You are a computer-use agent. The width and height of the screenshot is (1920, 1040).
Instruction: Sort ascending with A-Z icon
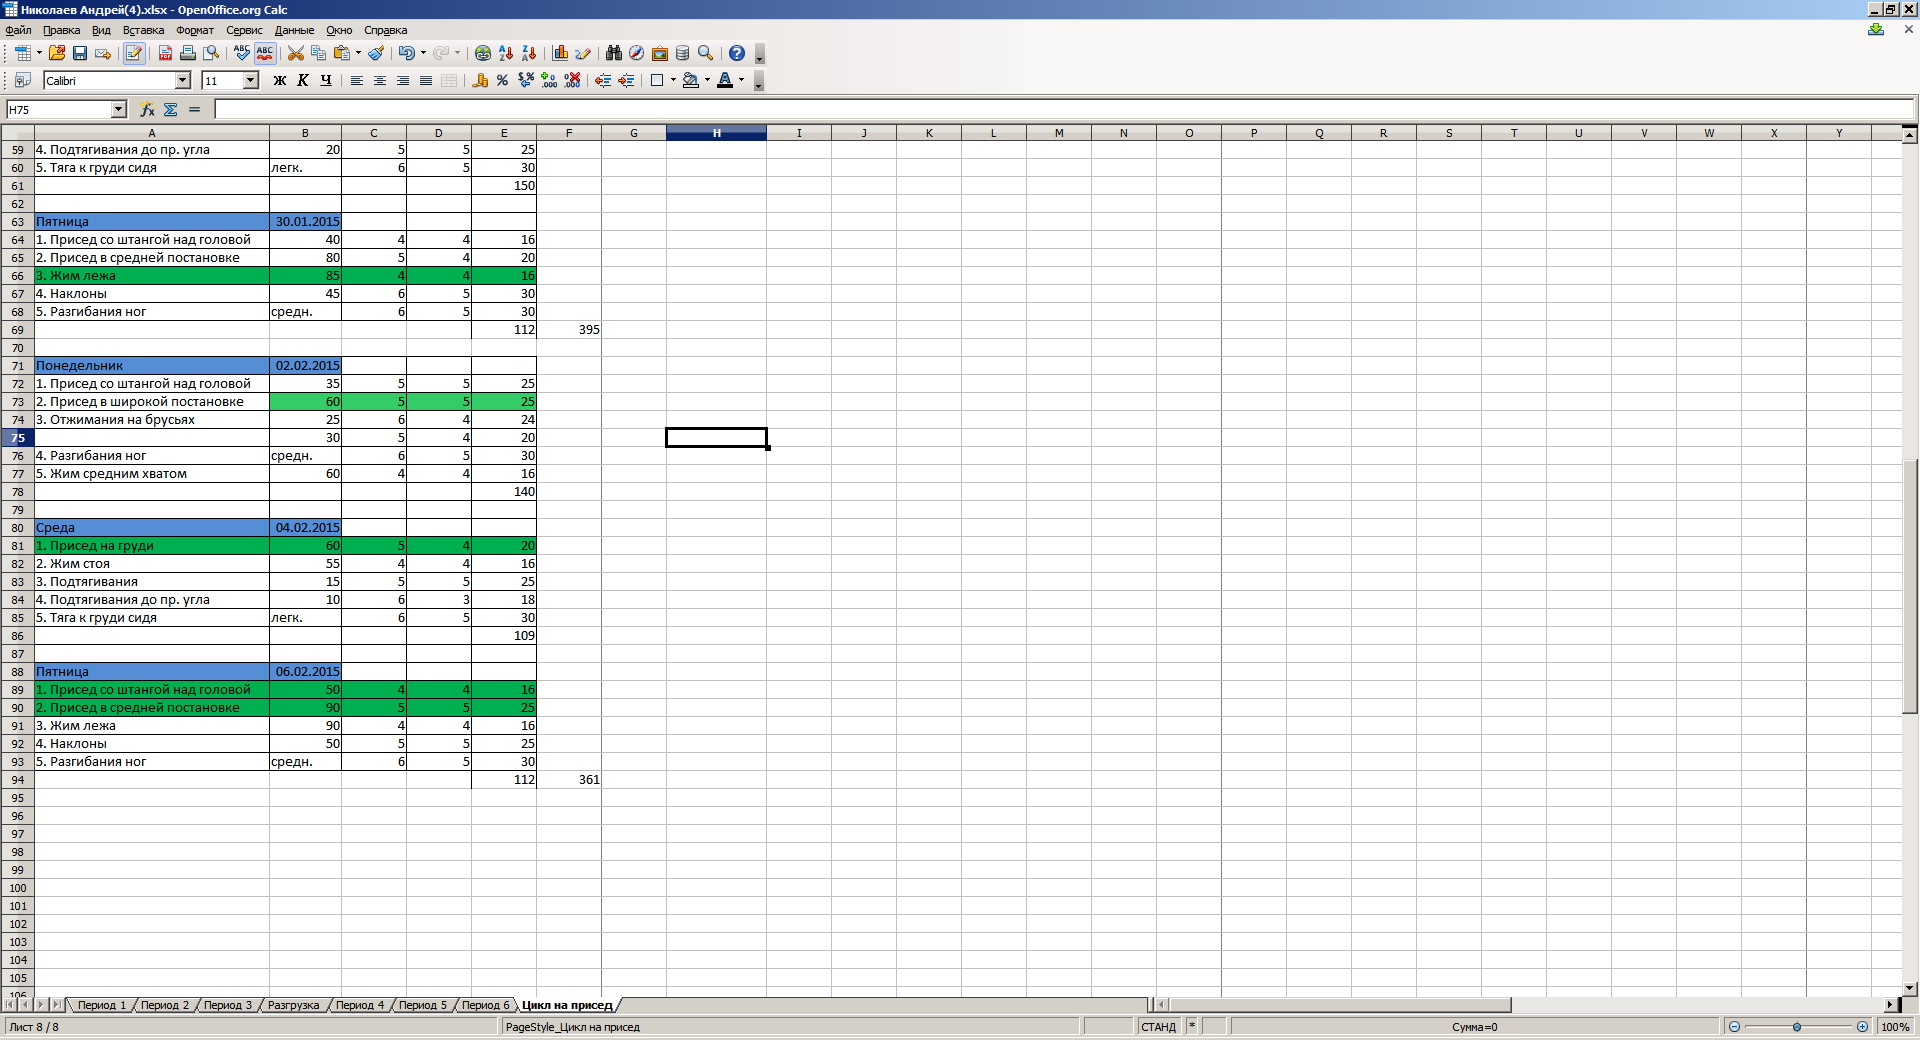coord(506,53)
